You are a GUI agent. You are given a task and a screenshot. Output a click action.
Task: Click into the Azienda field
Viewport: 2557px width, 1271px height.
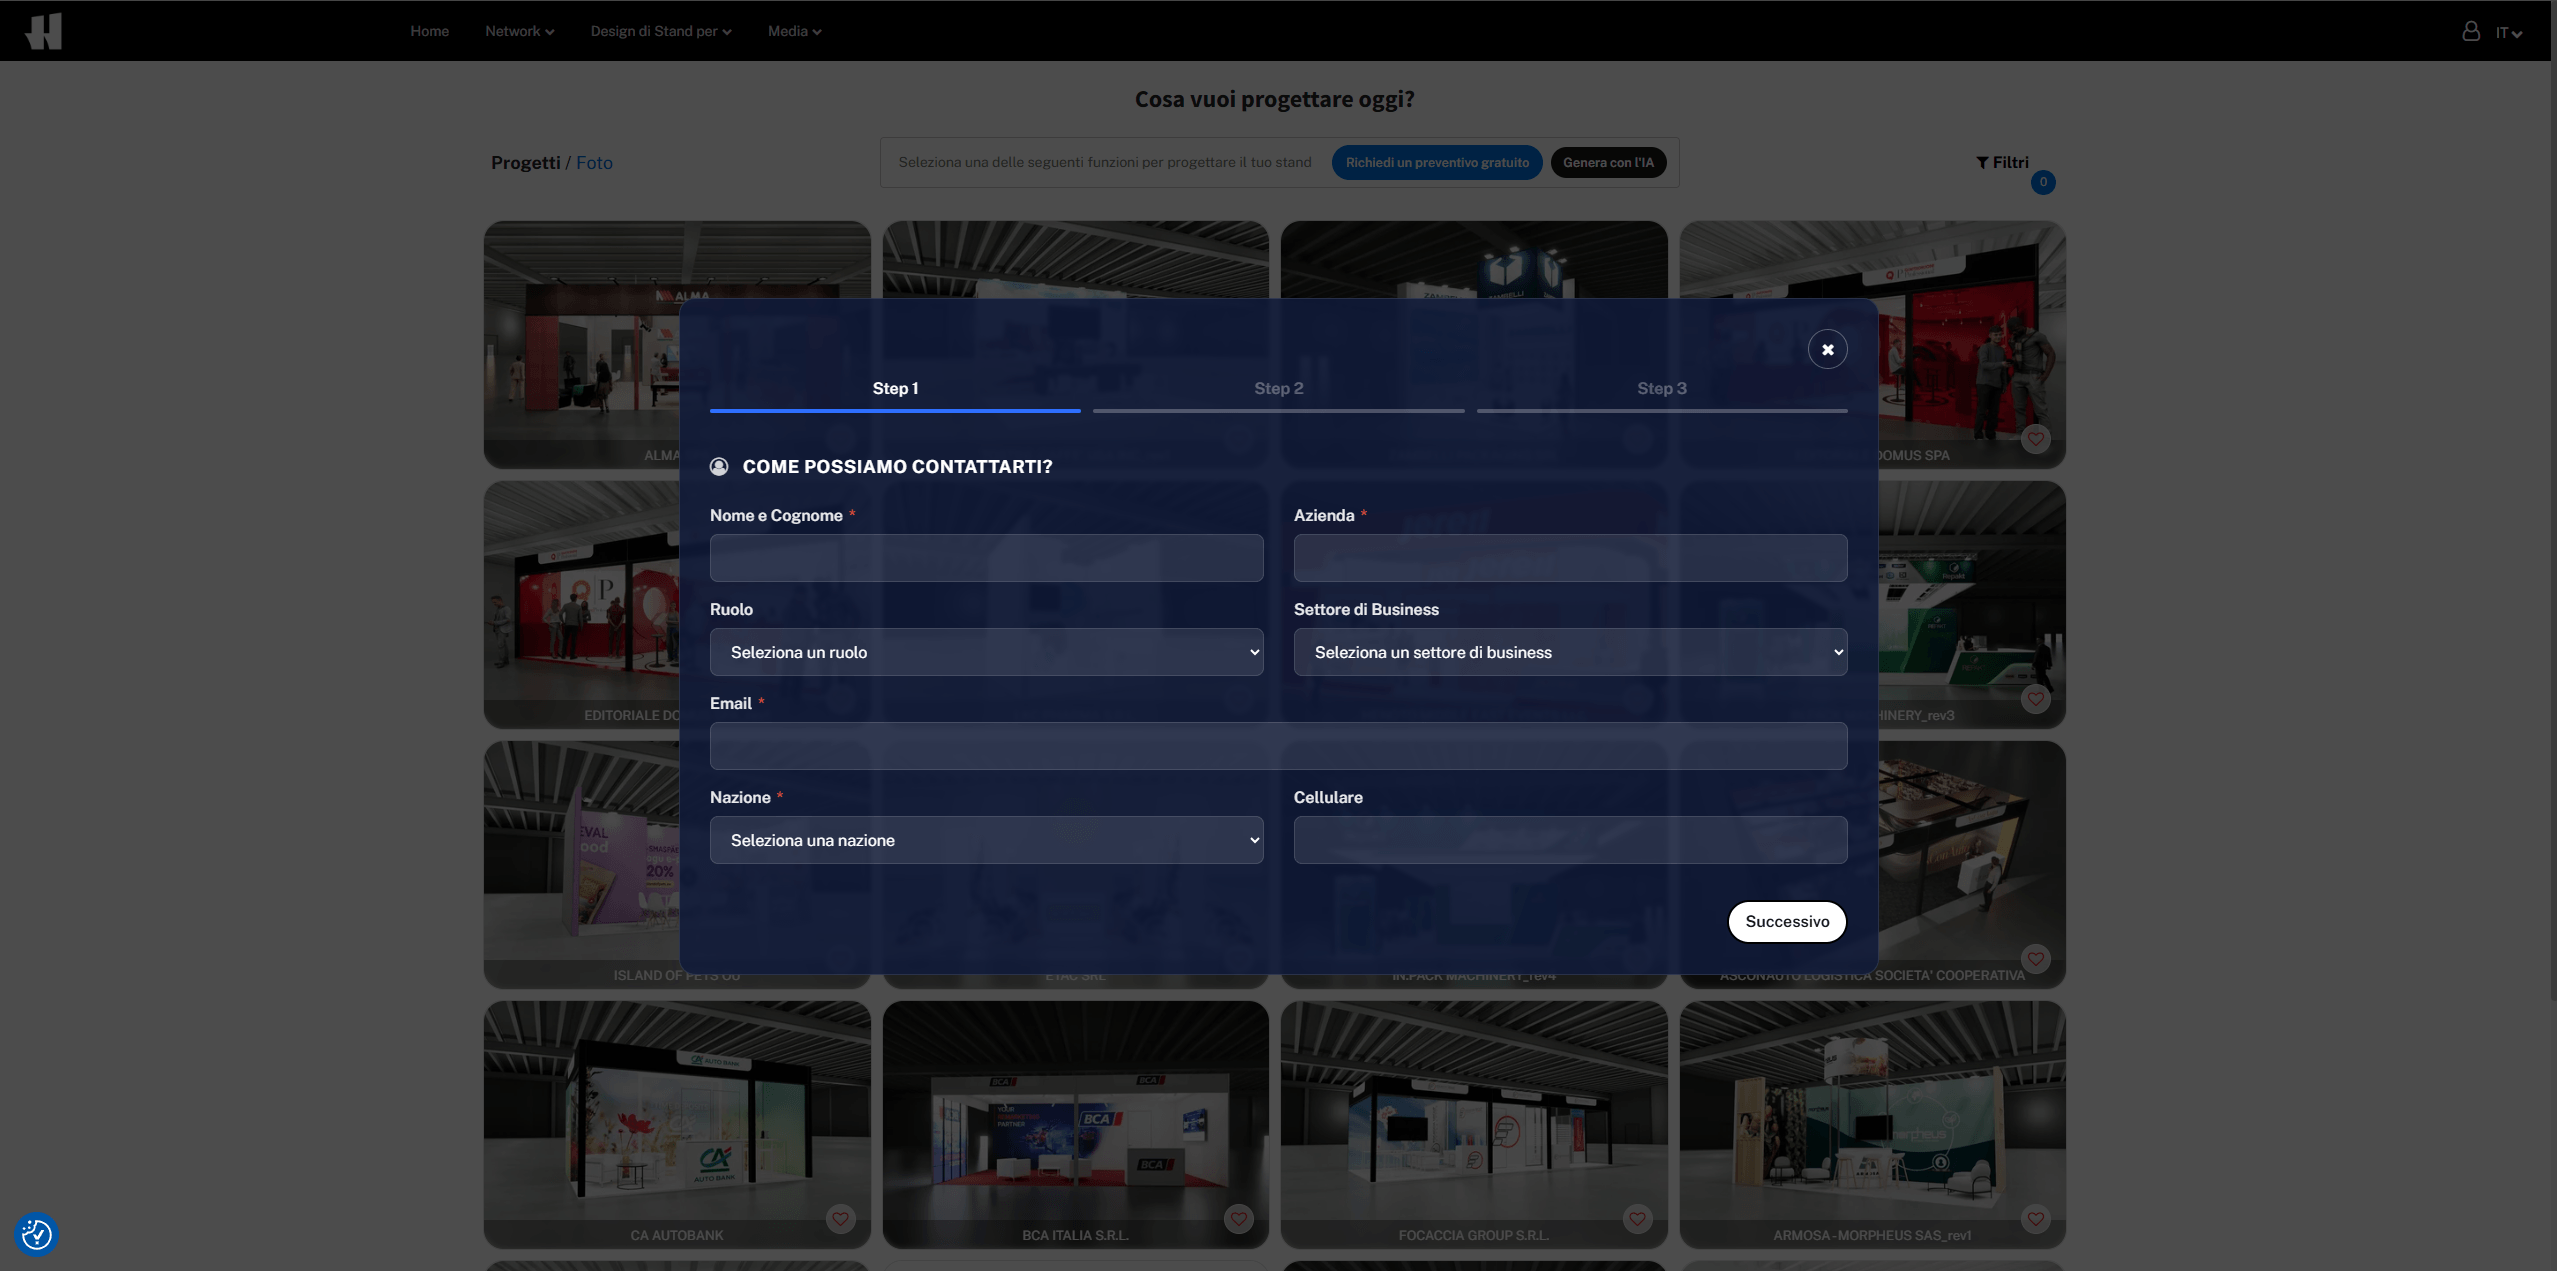pos(1570,558)
